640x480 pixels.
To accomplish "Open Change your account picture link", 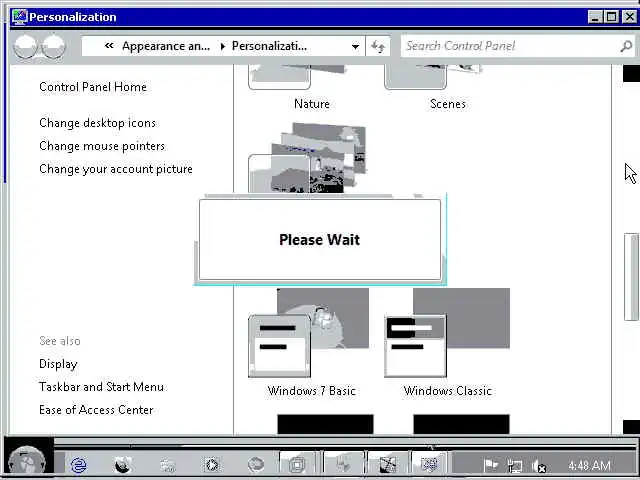I will 116,169.
